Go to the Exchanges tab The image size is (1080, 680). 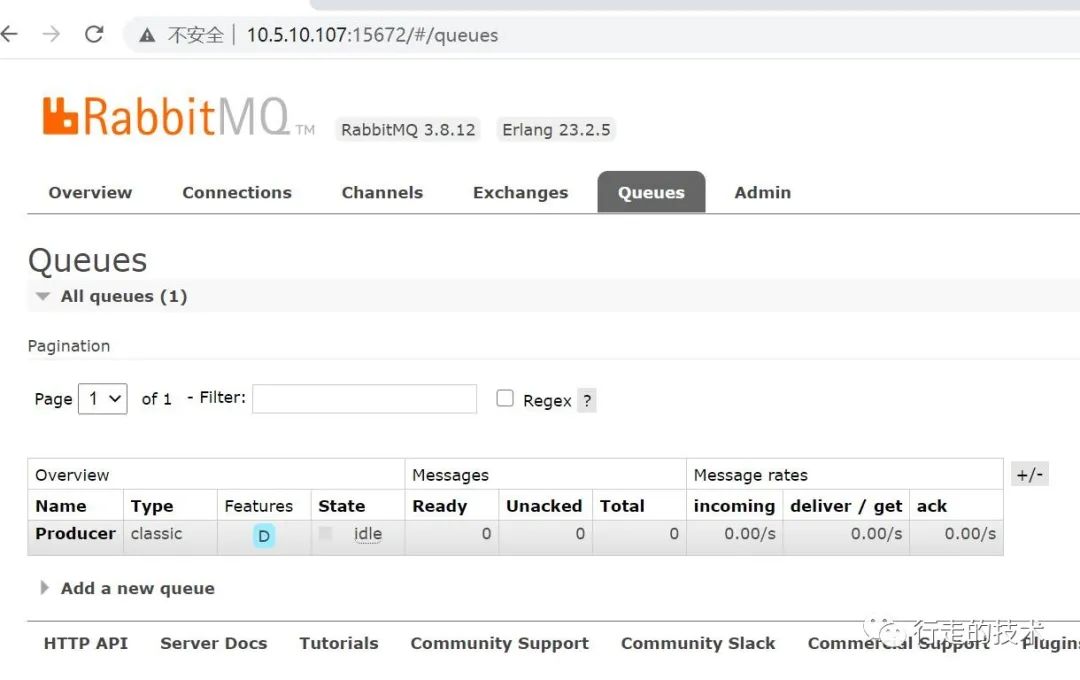[521, 193]
